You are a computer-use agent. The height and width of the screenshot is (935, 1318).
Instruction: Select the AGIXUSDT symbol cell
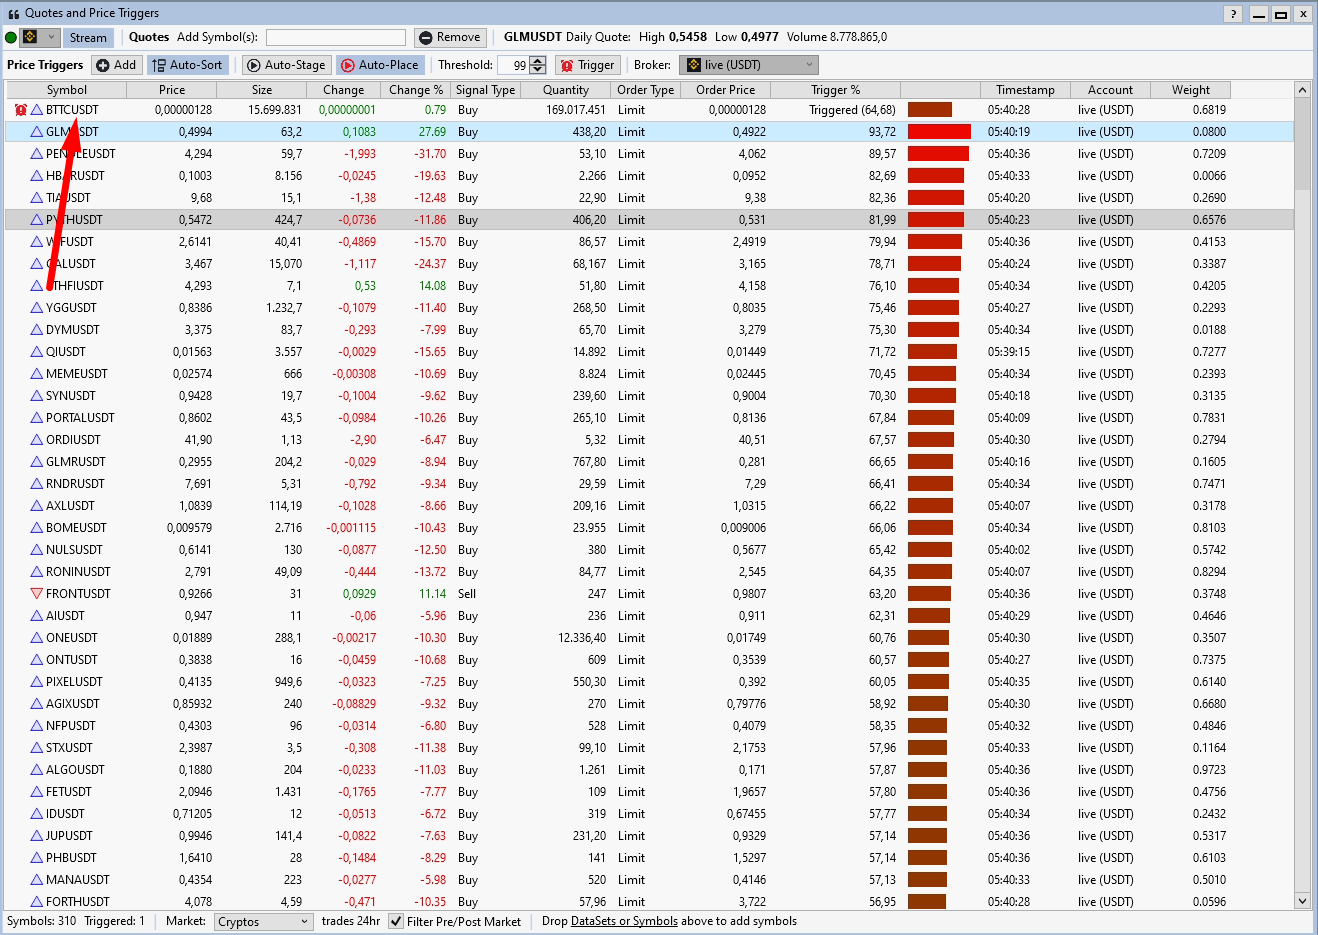pos(73,704)
